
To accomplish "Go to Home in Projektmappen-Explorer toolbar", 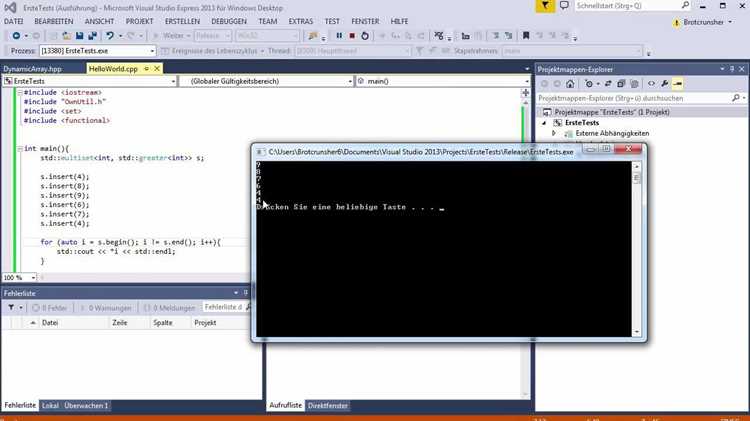I will pyautogui.click(x=570, y=84).
